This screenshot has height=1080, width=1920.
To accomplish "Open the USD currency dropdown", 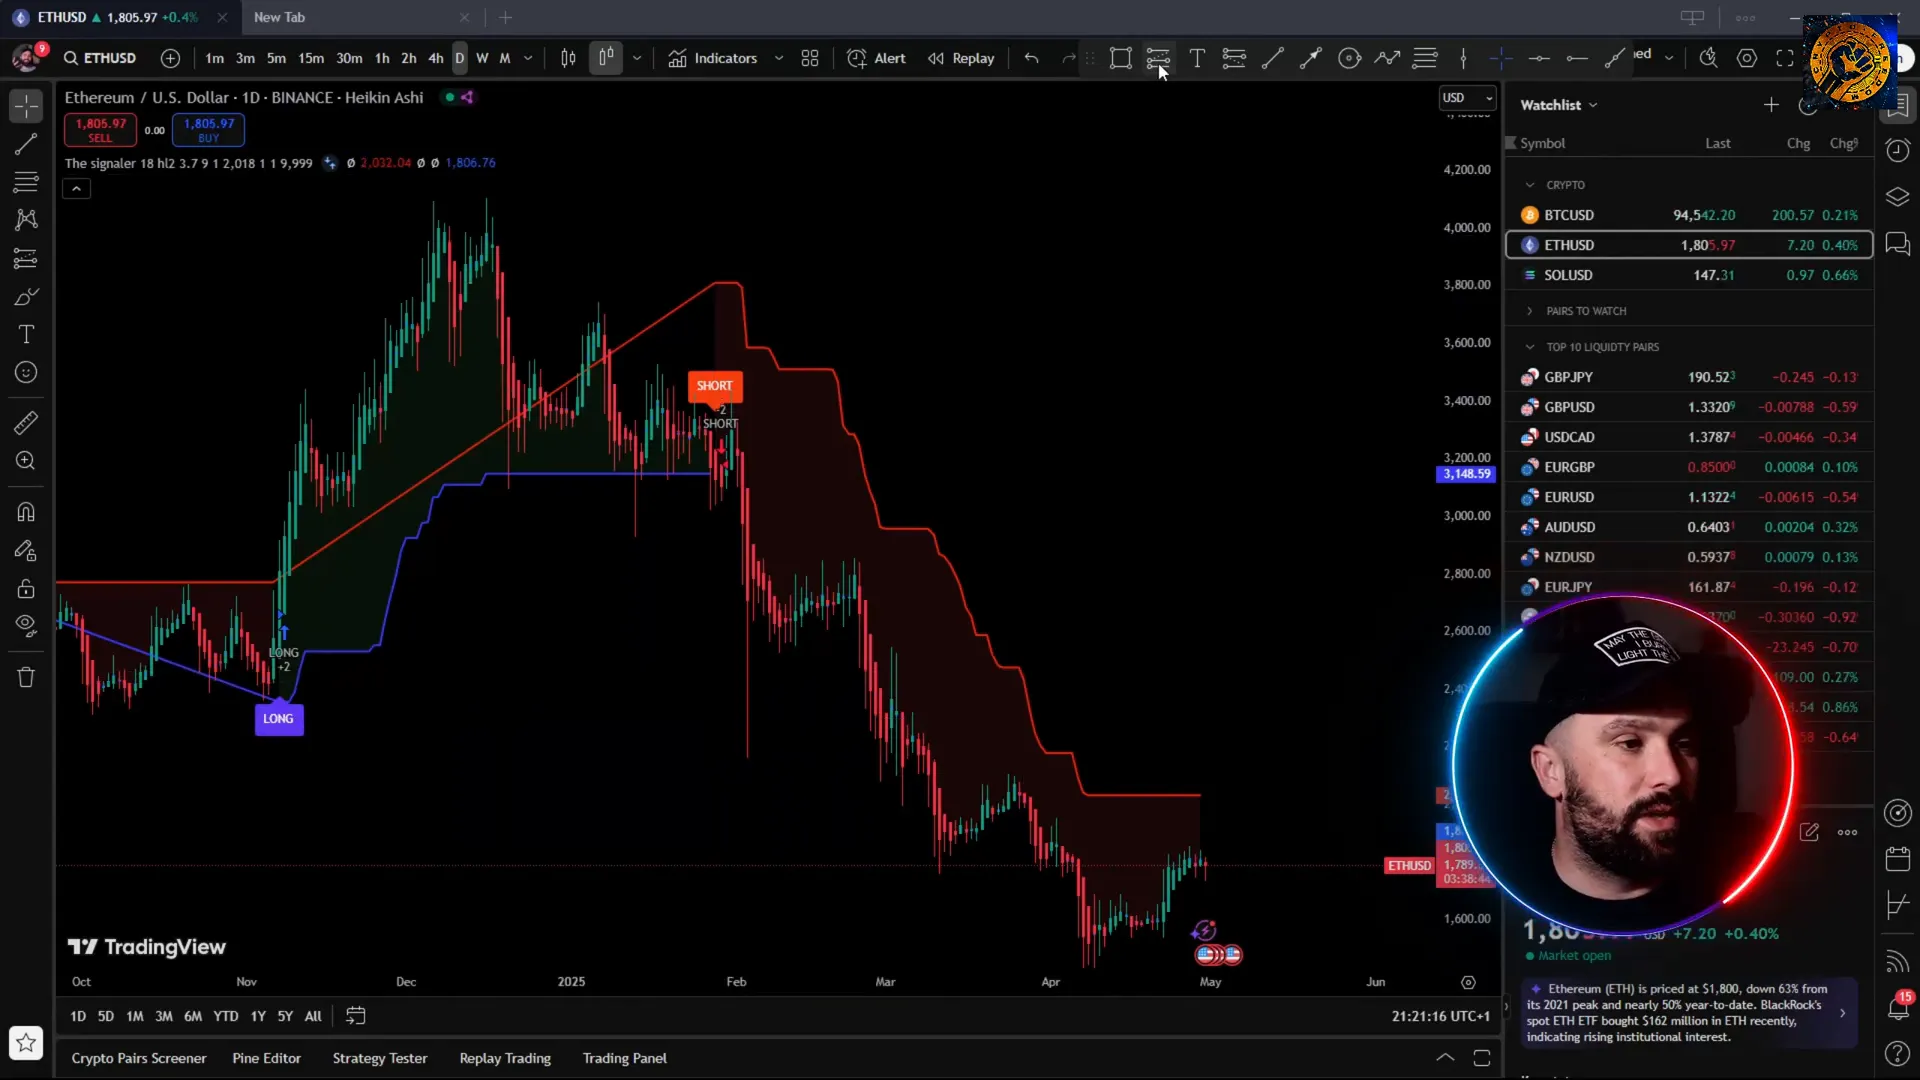I will point(1467,97).
